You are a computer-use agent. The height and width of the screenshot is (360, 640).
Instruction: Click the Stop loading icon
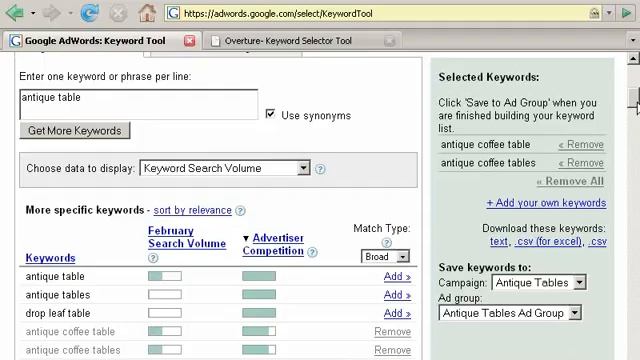click(118, 13)
